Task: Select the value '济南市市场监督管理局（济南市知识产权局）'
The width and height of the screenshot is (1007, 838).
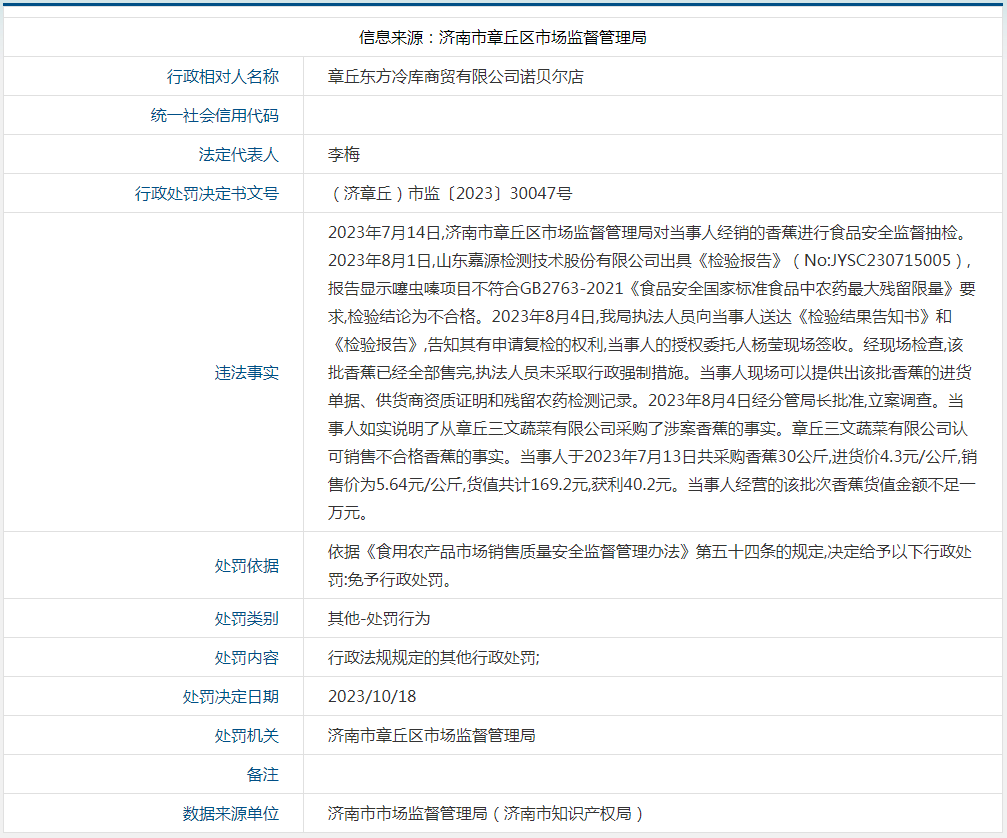Action: [486, 814]
